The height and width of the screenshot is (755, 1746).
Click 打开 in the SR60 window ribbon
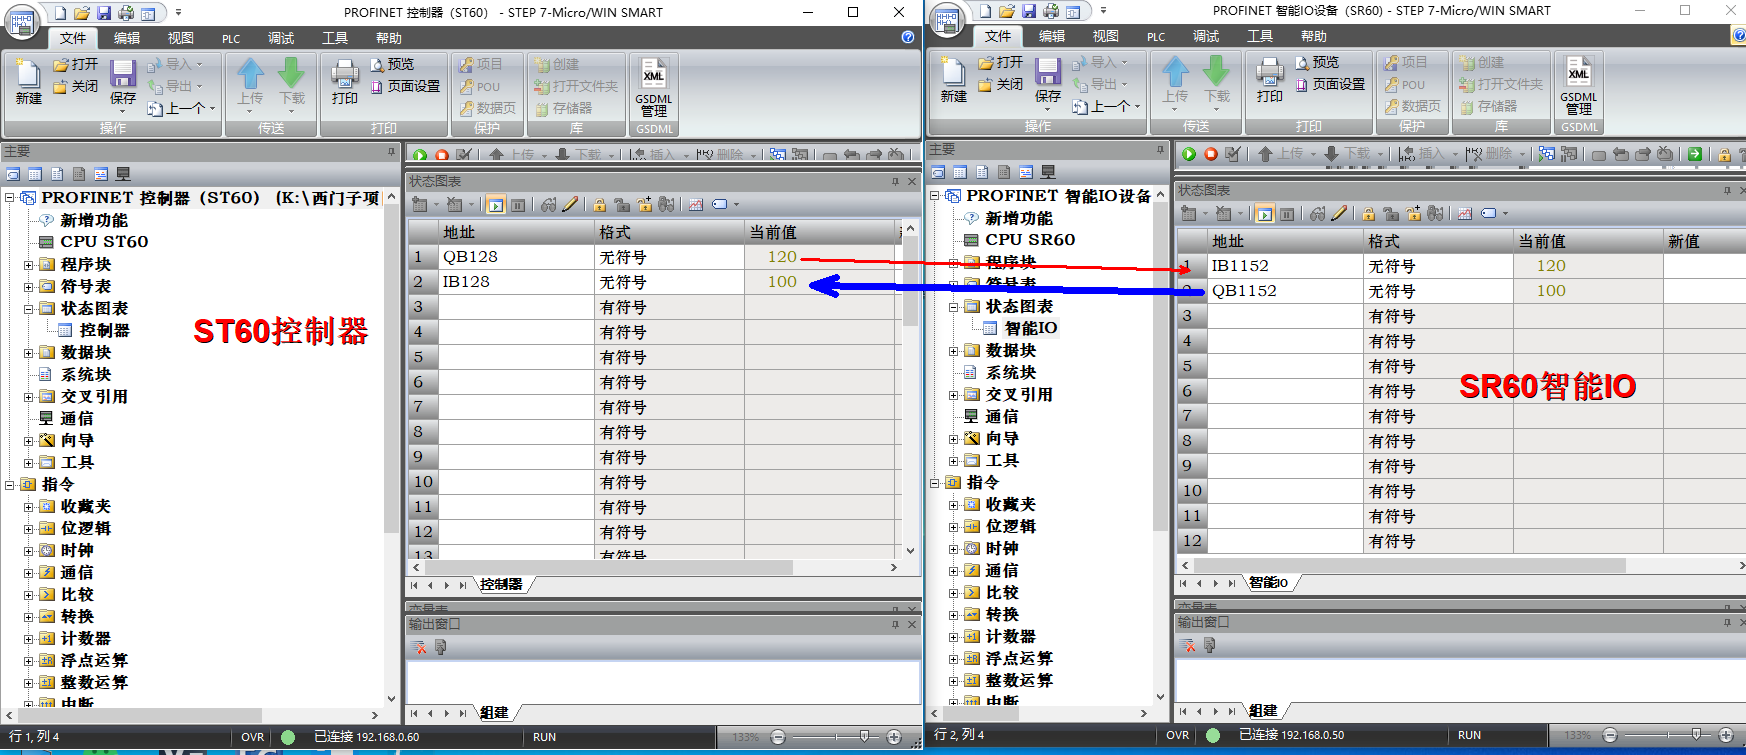[x=1002, y=62]
